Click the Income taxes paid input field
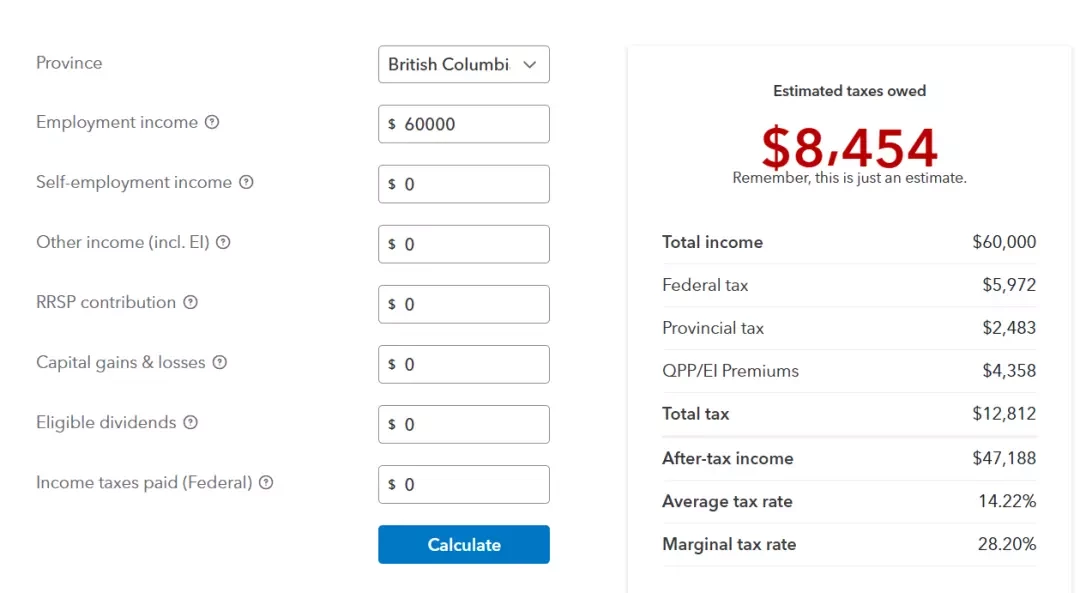Screen dimensions: 1080x593 tap(464, 484)
